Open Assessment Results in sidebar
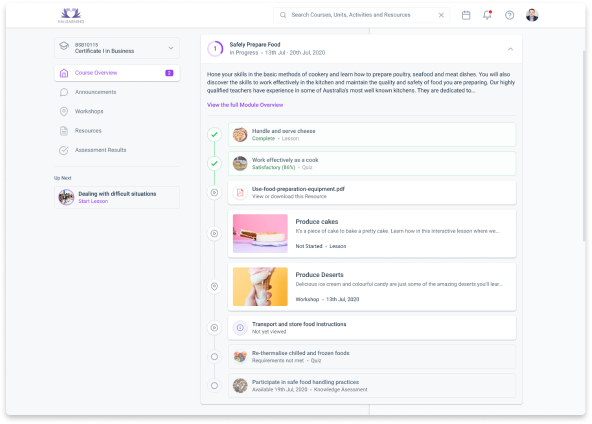Screen dimensions: 592x424 tap(117, 150)
